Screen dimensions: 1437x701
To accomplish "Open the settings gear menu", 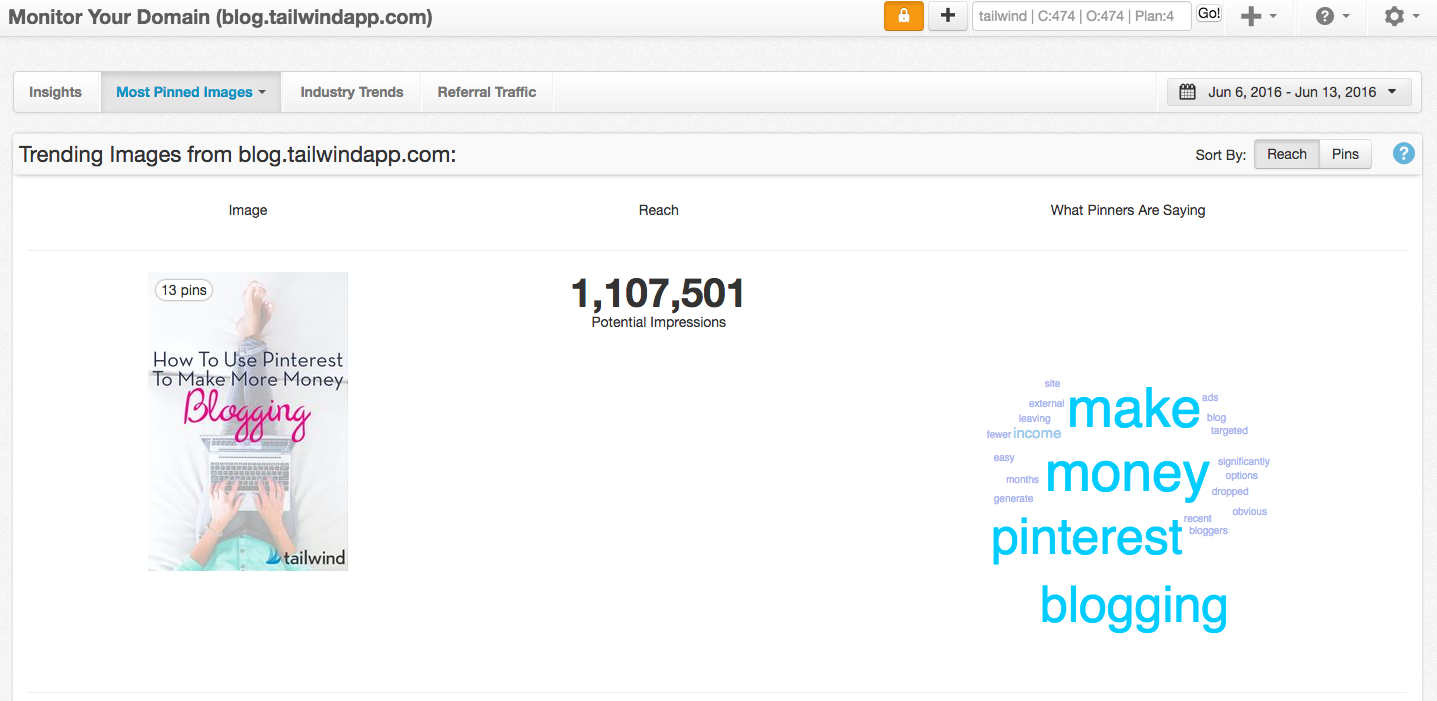I will [x=1401, y=17].
